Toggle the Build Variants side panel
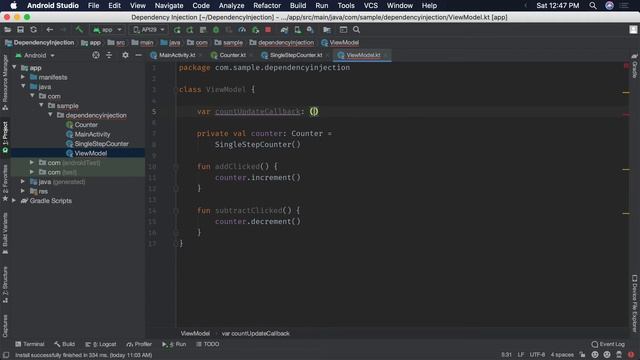640x360 pixels. click(x=5, y=234)
